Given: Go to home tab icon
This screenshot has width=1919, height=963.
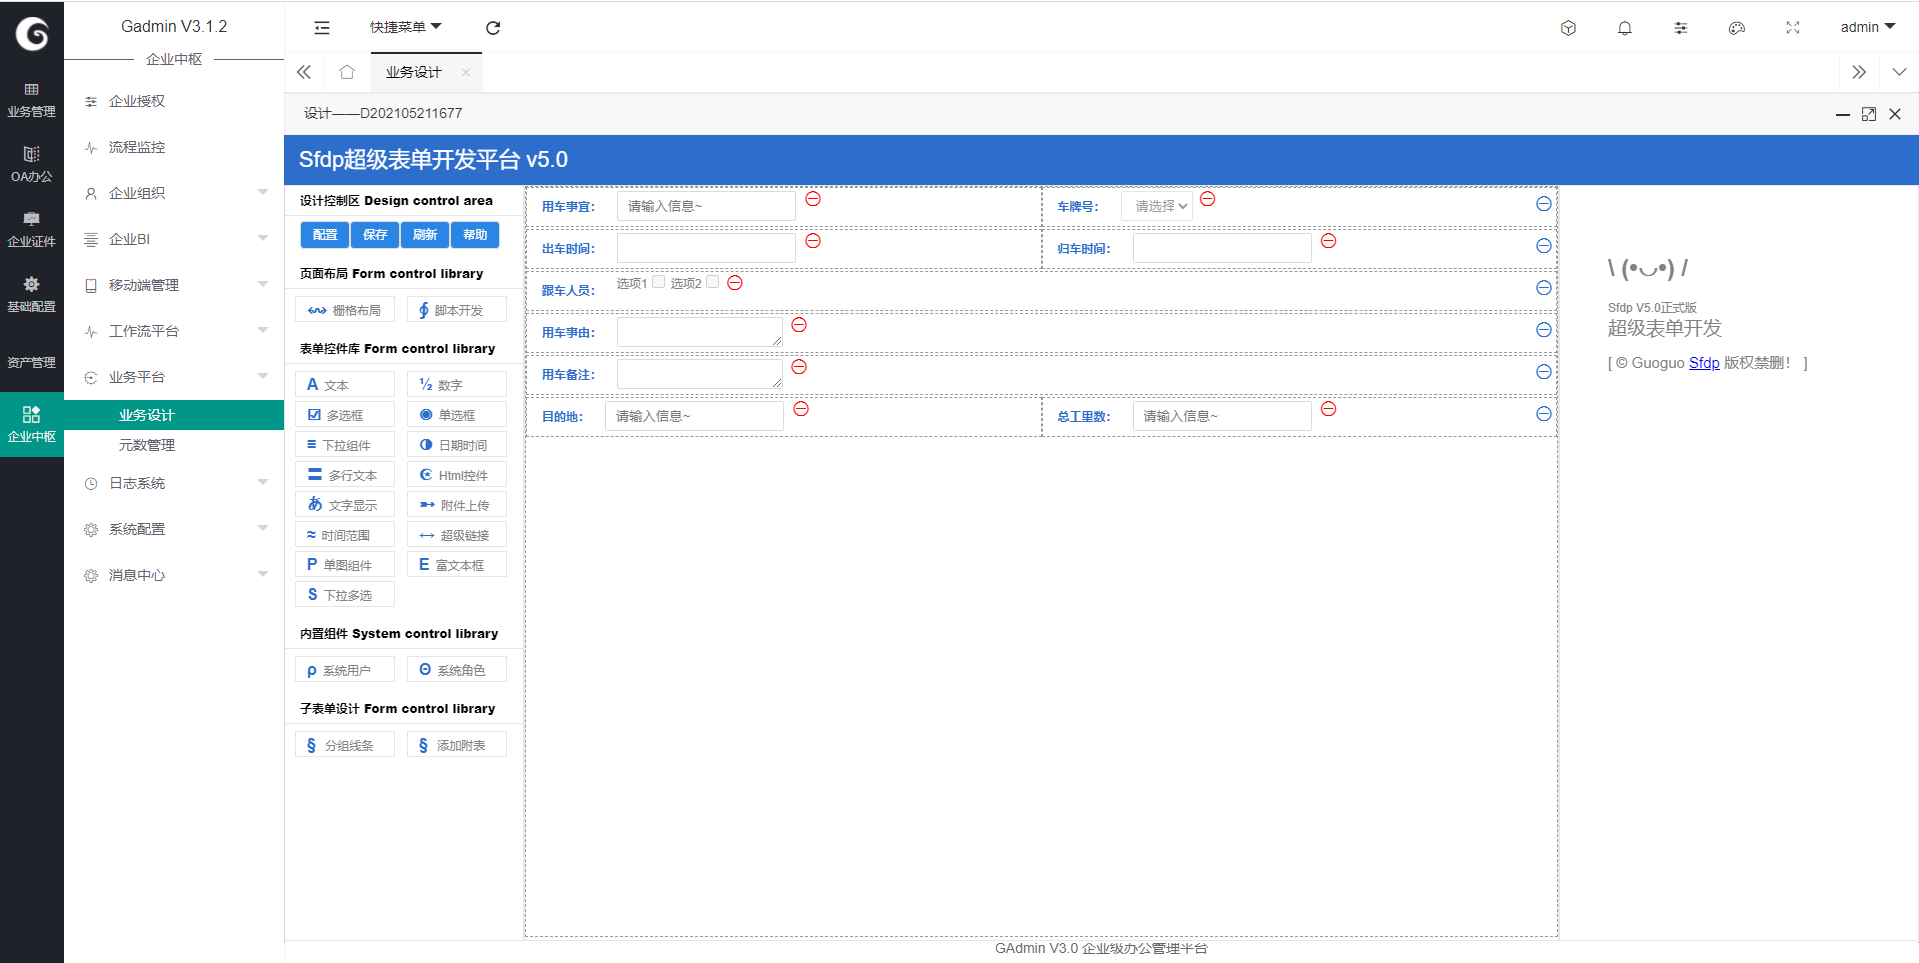Looking at the screenshot, I should click(347, 72).
